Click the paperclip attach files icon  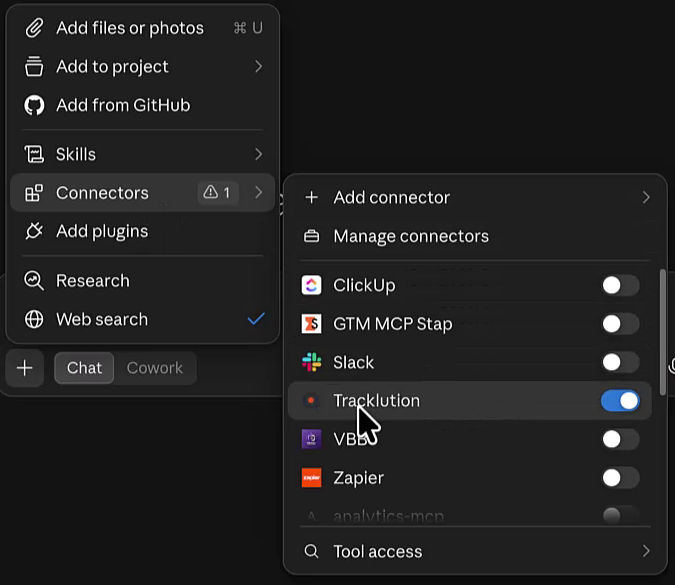pos(34,28)
